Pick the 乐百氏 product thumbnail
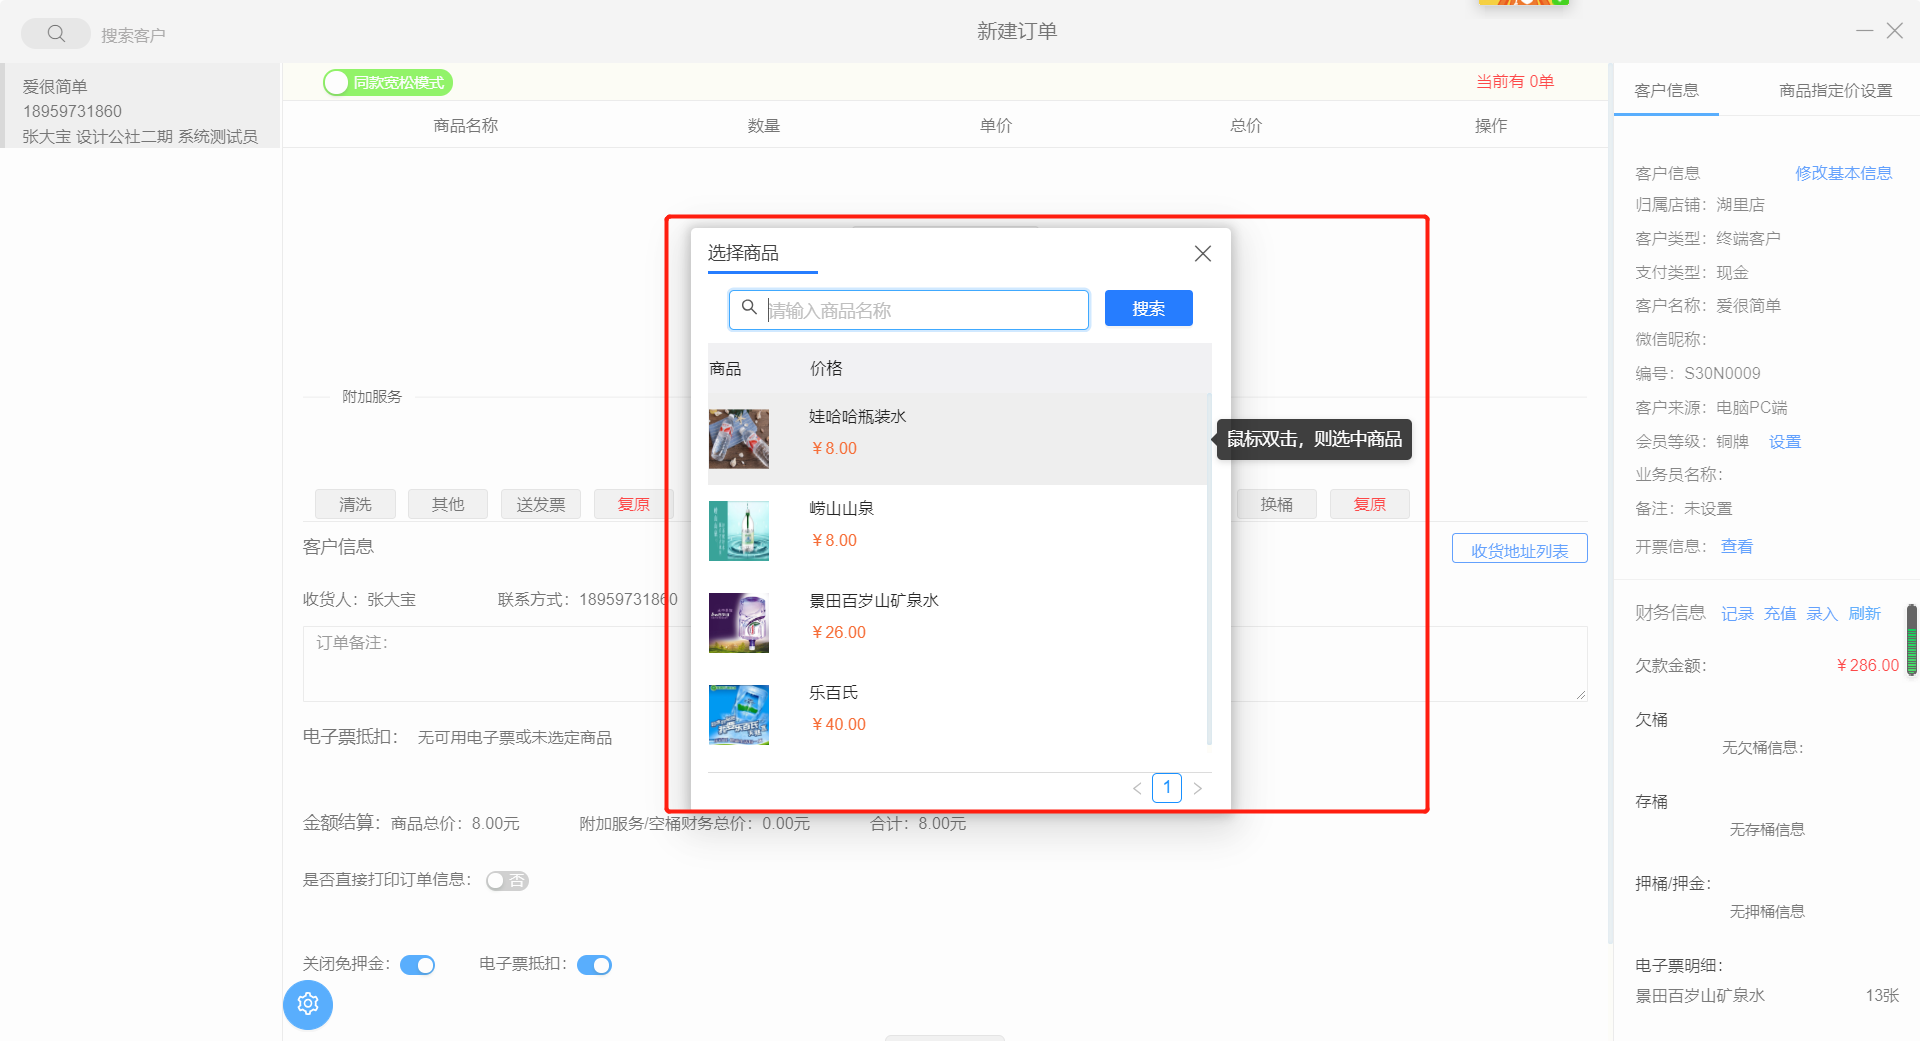This screenshot has width=1920, height=1041. point(738,715)
